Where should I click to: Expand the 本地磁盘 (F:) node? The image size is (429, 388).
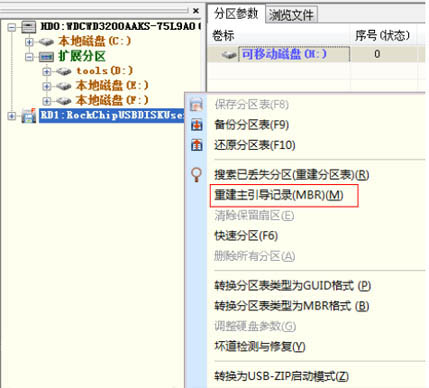(46, 101)
